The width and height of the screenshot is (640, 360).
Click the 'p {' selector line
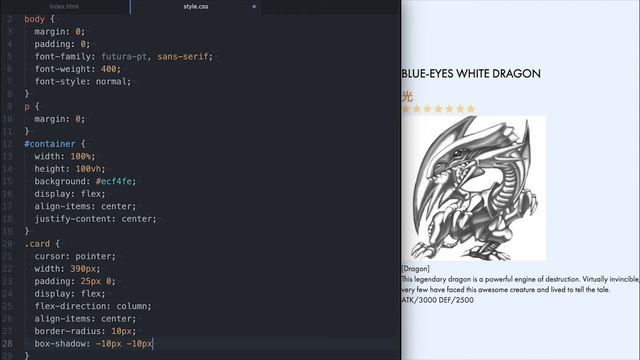click(32, 107)
